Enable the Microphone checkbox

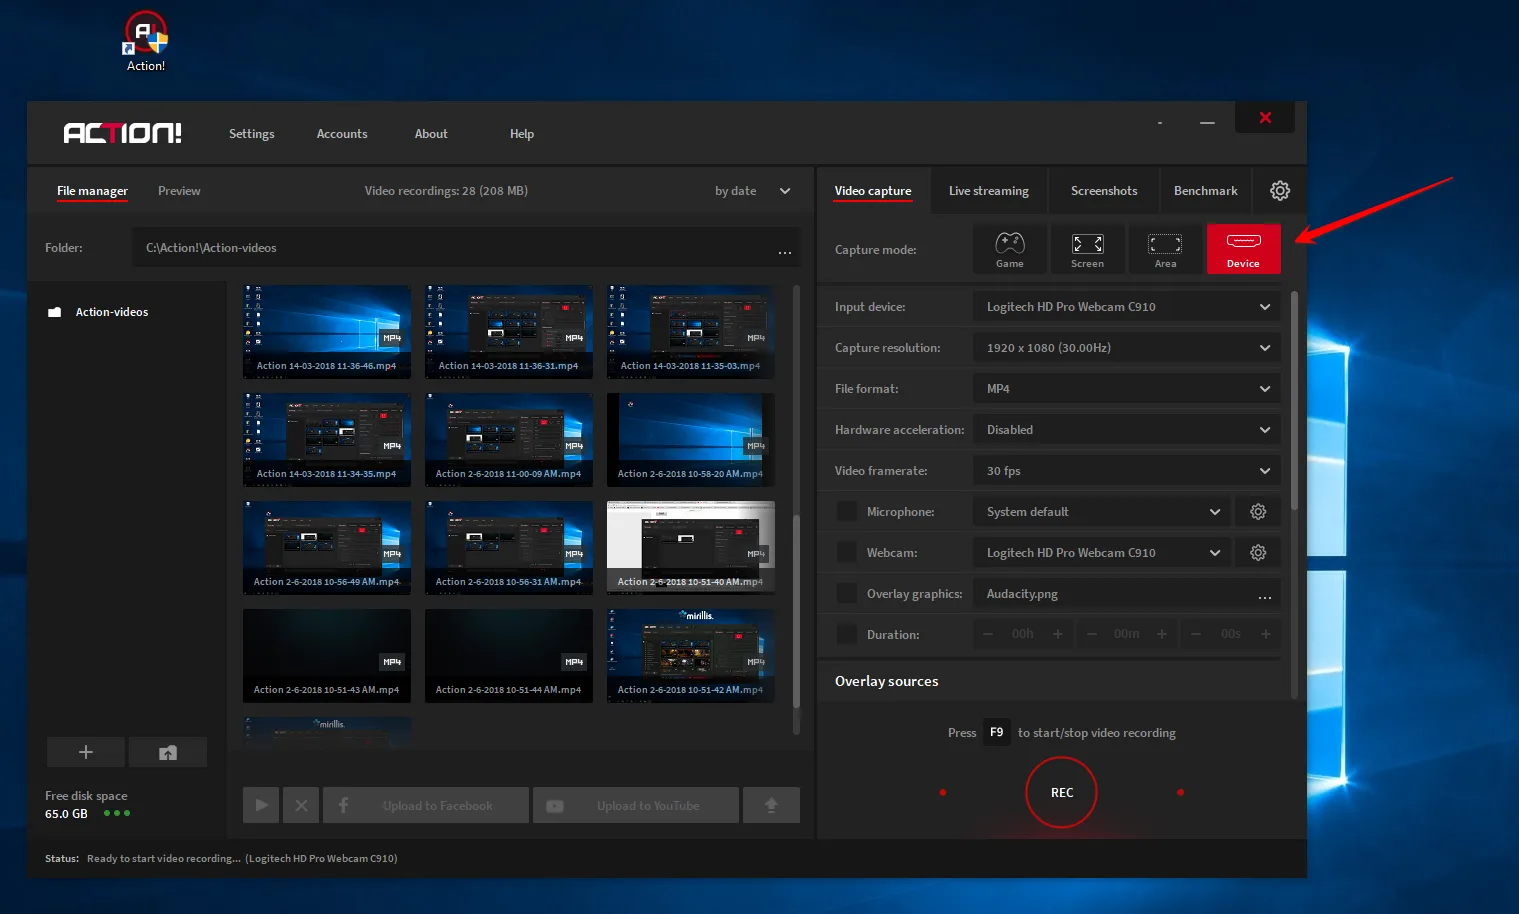click(x=847, y=511)
